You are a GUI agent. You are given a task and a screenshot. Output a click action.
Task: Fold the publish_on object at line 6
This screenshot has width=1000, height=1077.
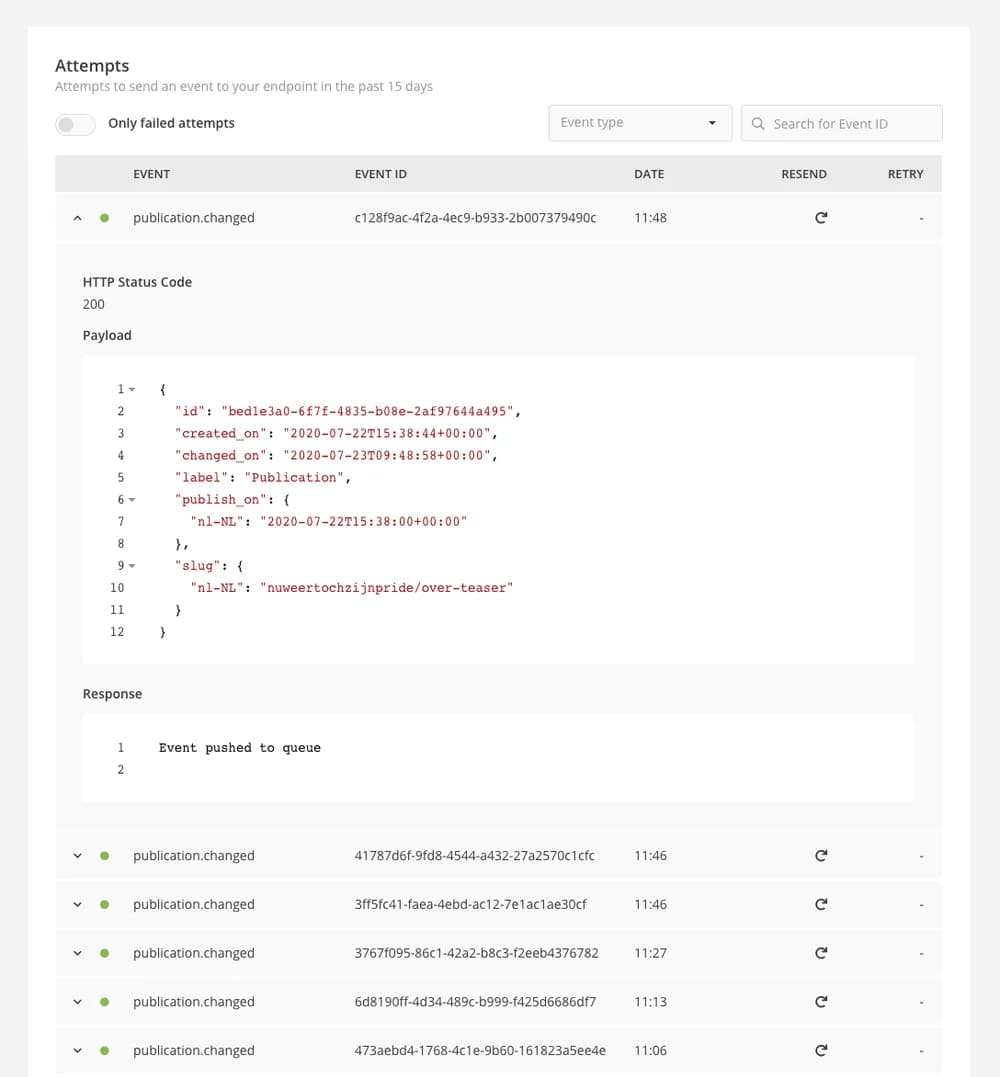(132, 500)
